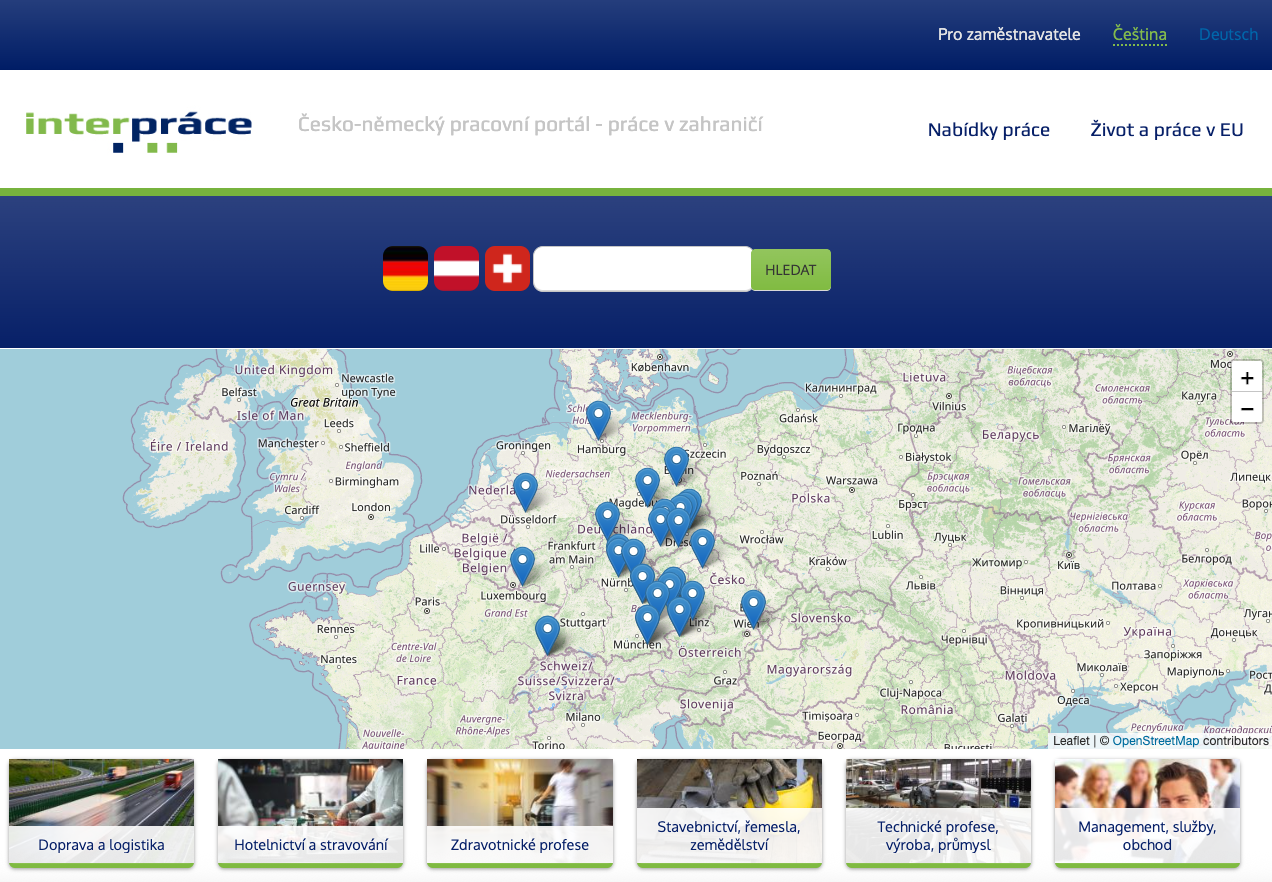This screenshot has width=1272, height=882.
Task: Open Hotelnictví a stravování category
Action: pos(310,813)
